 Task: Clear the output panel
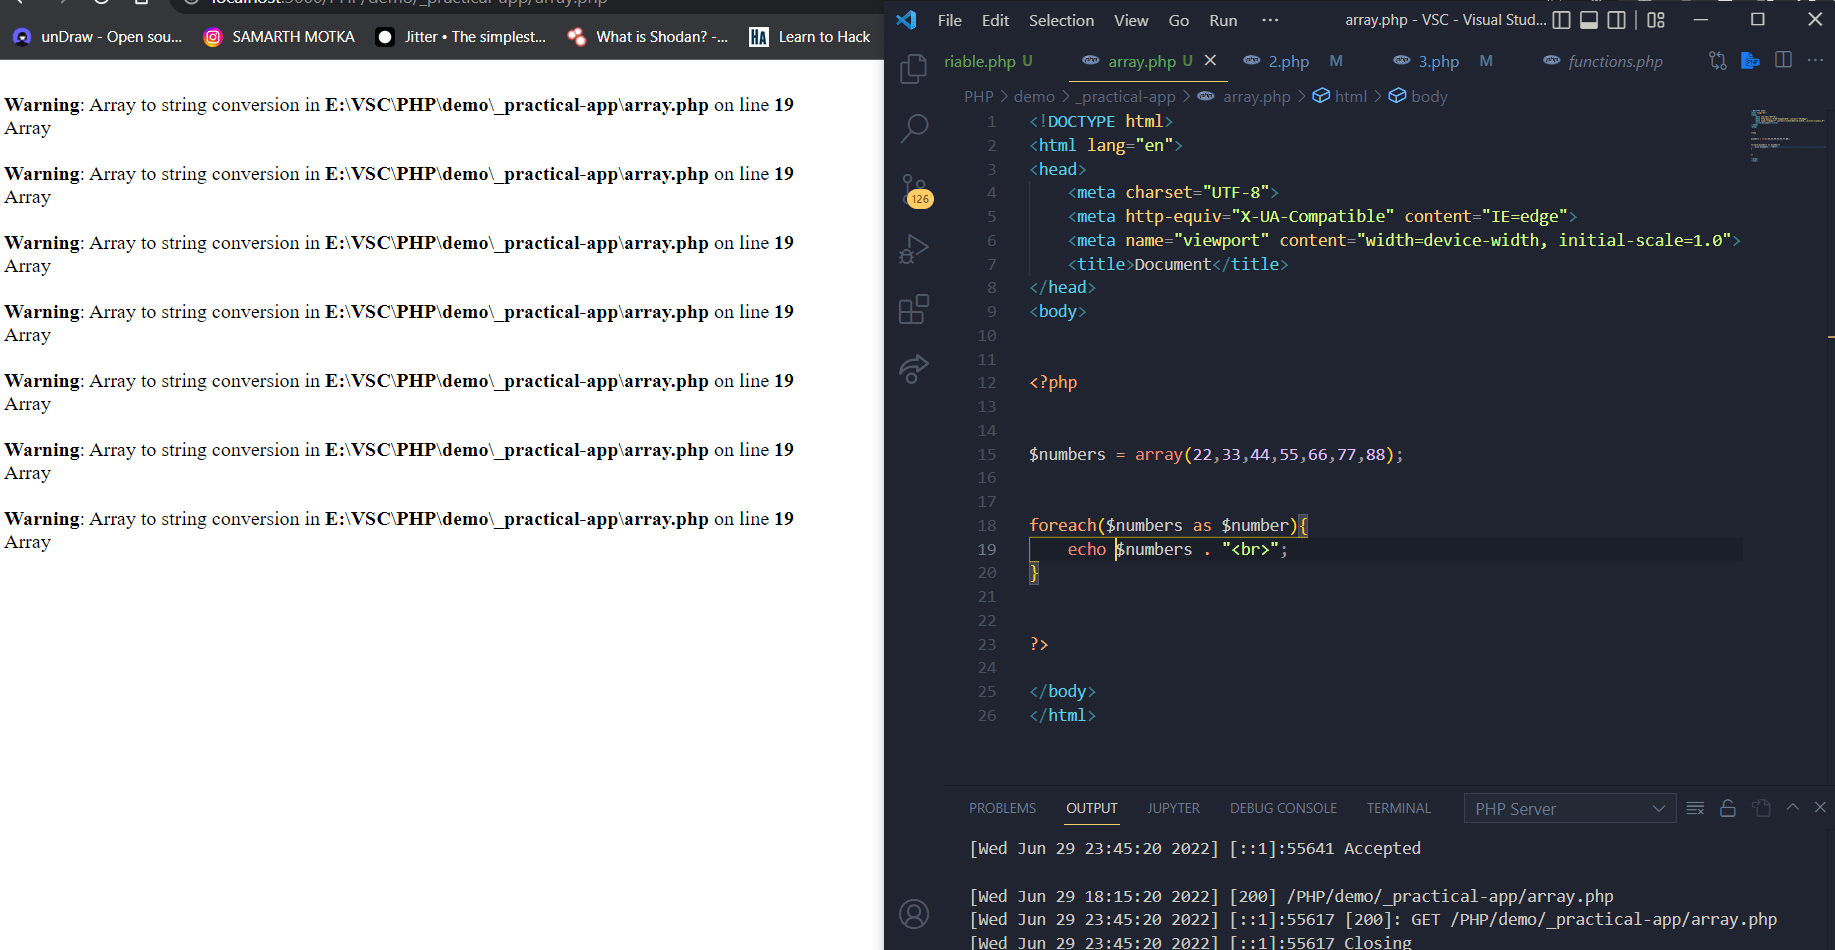click(1695, 808)
